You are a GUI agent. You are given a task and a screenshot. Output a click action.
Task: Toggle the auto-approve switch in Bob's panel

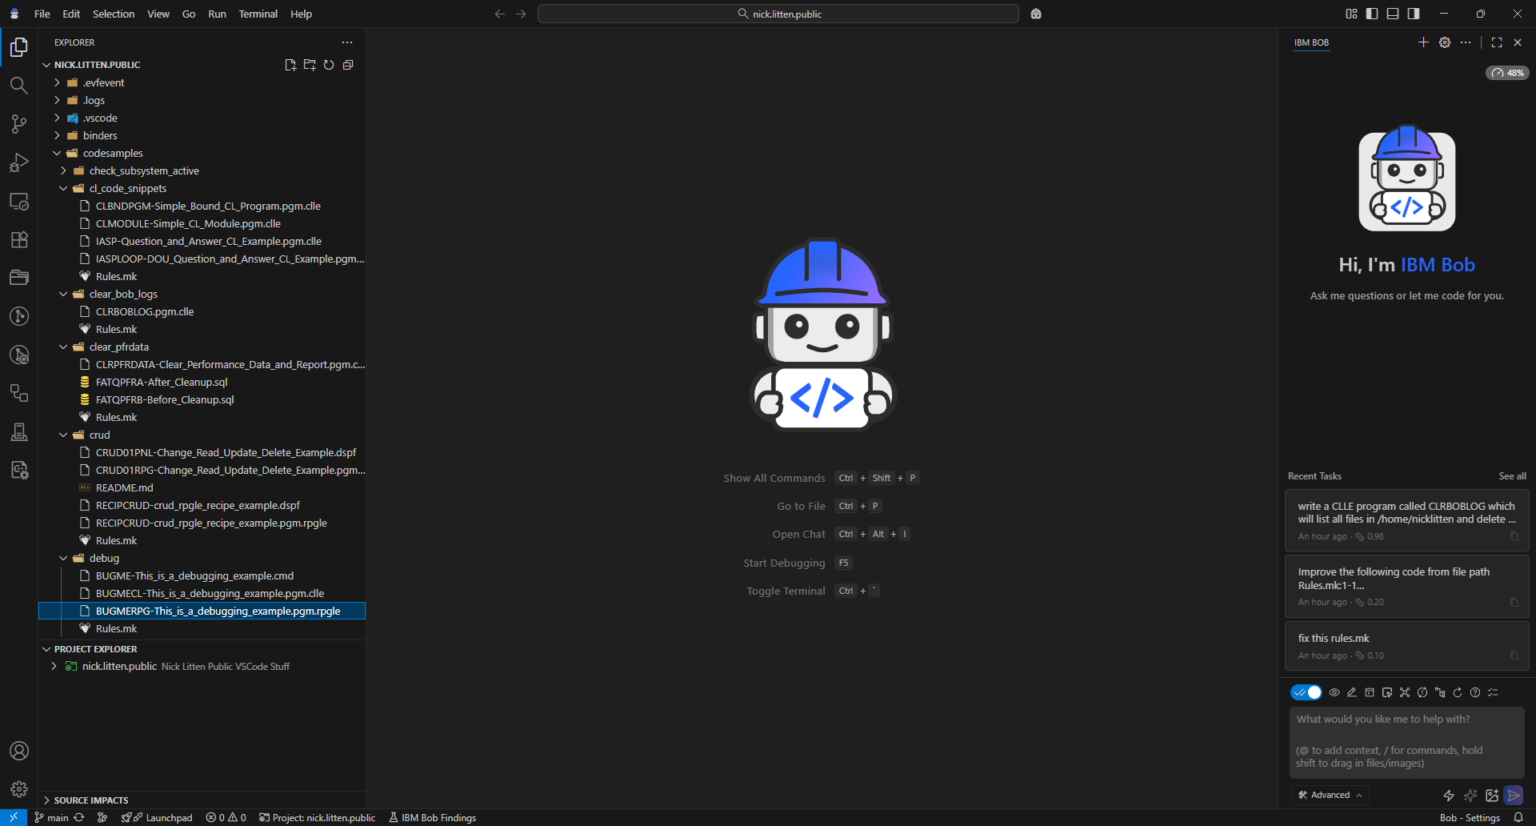tap(1306, 692)
